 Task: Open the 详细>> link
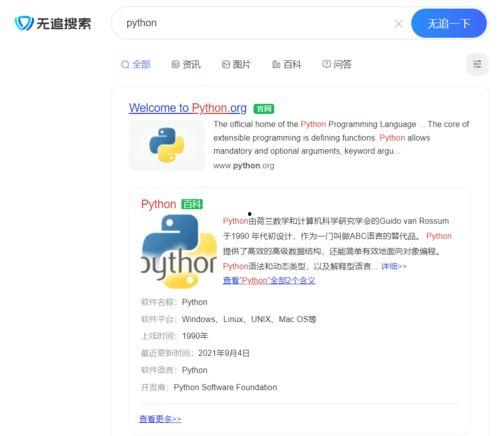click(394, 266)
